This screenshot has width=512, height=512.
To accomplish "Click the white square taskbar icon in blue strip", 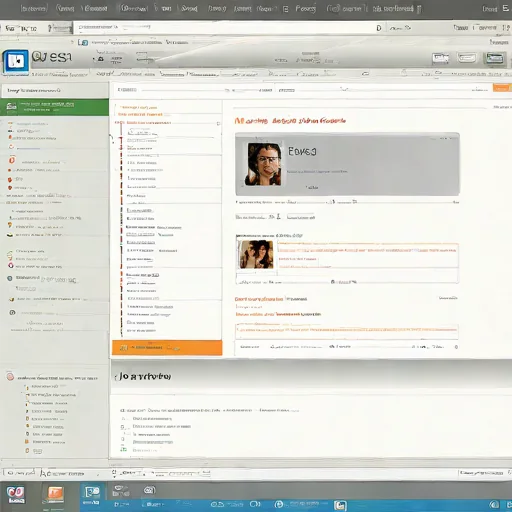I will [x=340, y=505].
